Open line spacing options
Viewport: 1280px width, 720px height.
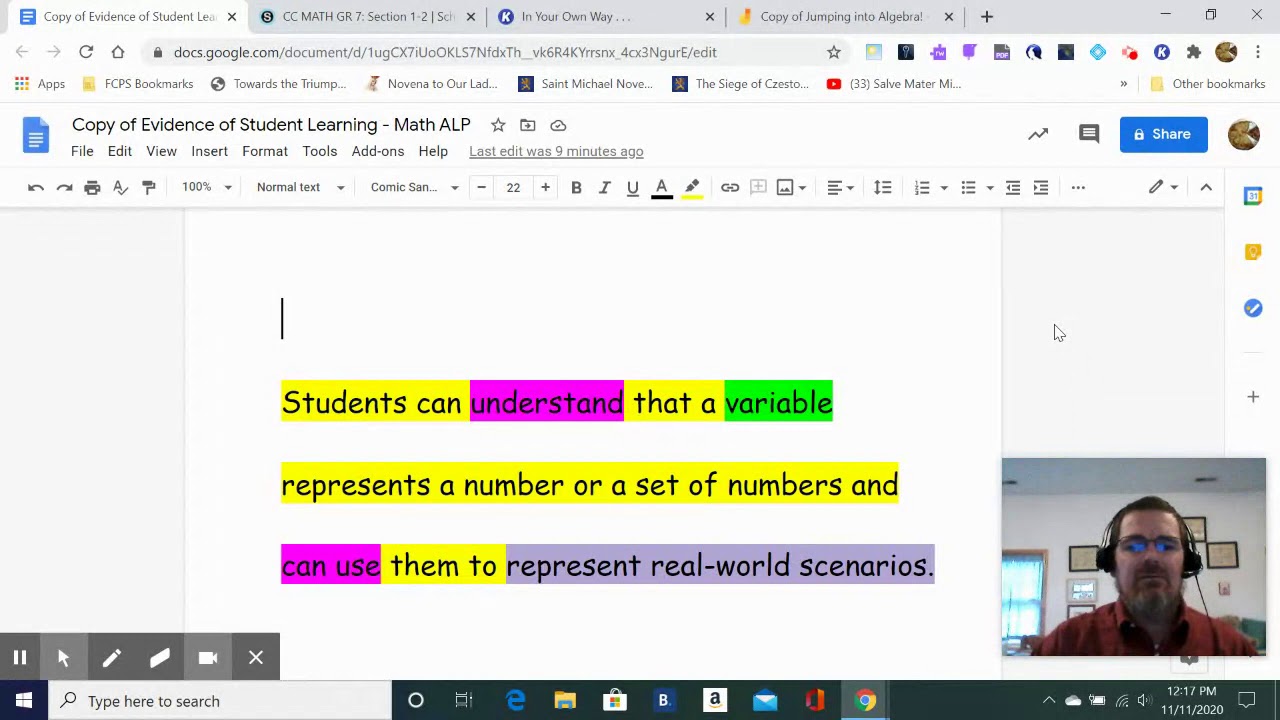pos(882,187)
